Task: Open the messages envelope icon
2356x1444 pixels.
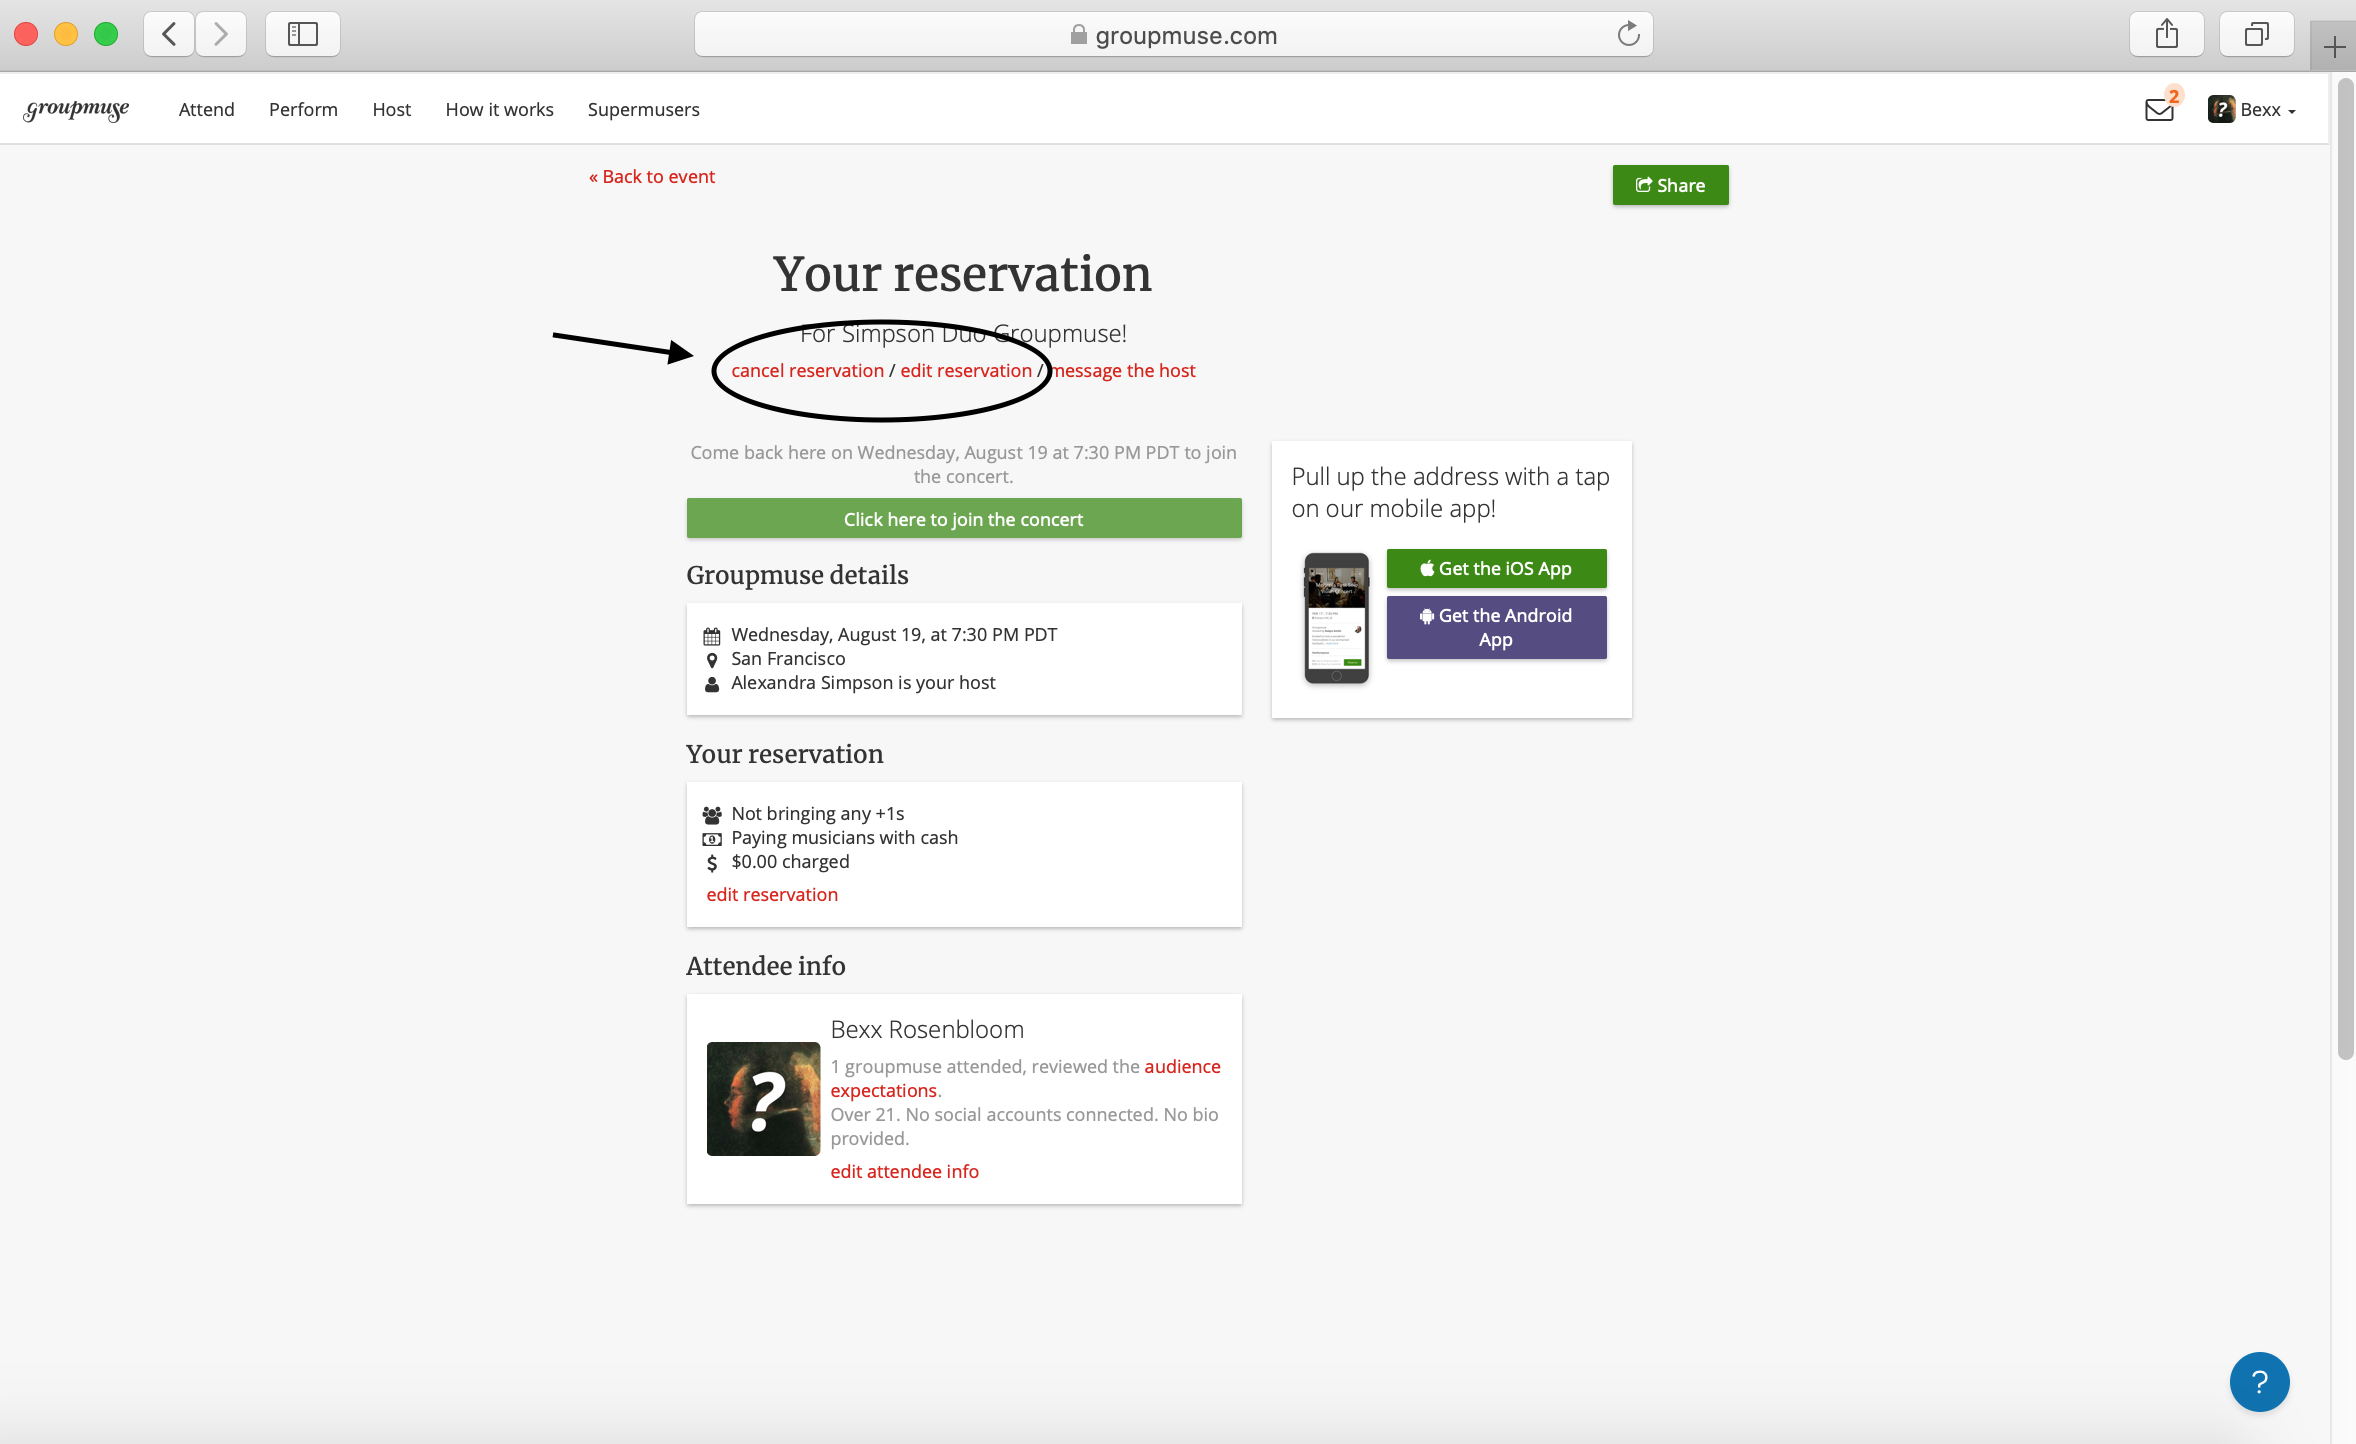Action: (x=2159, y=110)
